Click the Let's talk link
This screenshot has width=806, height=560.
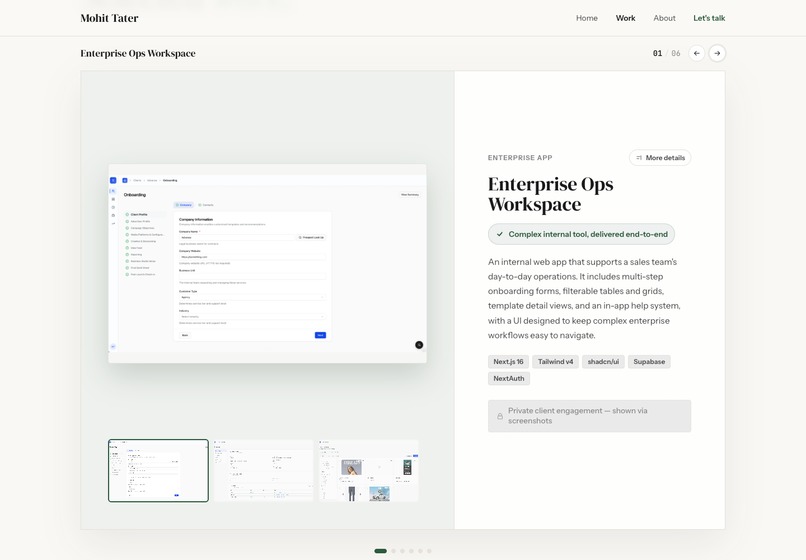point(709,18)
